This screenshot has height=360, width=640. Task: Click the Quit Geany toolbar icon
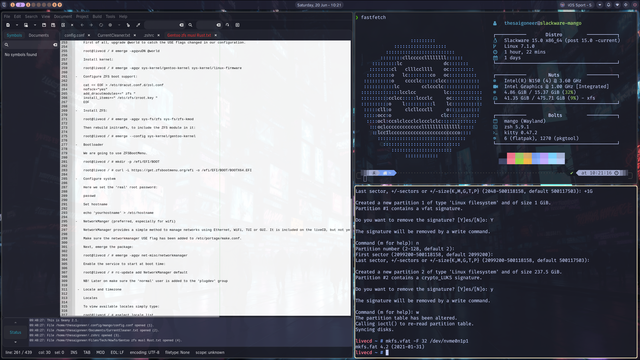tap(237, 25)
